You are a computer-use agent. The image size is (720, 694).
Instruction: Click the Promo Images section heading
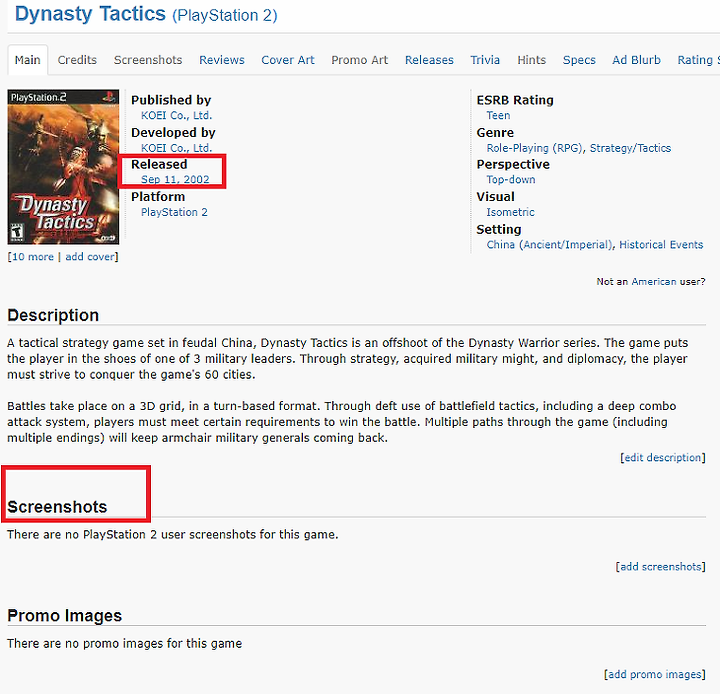click(x=65, y=615)
